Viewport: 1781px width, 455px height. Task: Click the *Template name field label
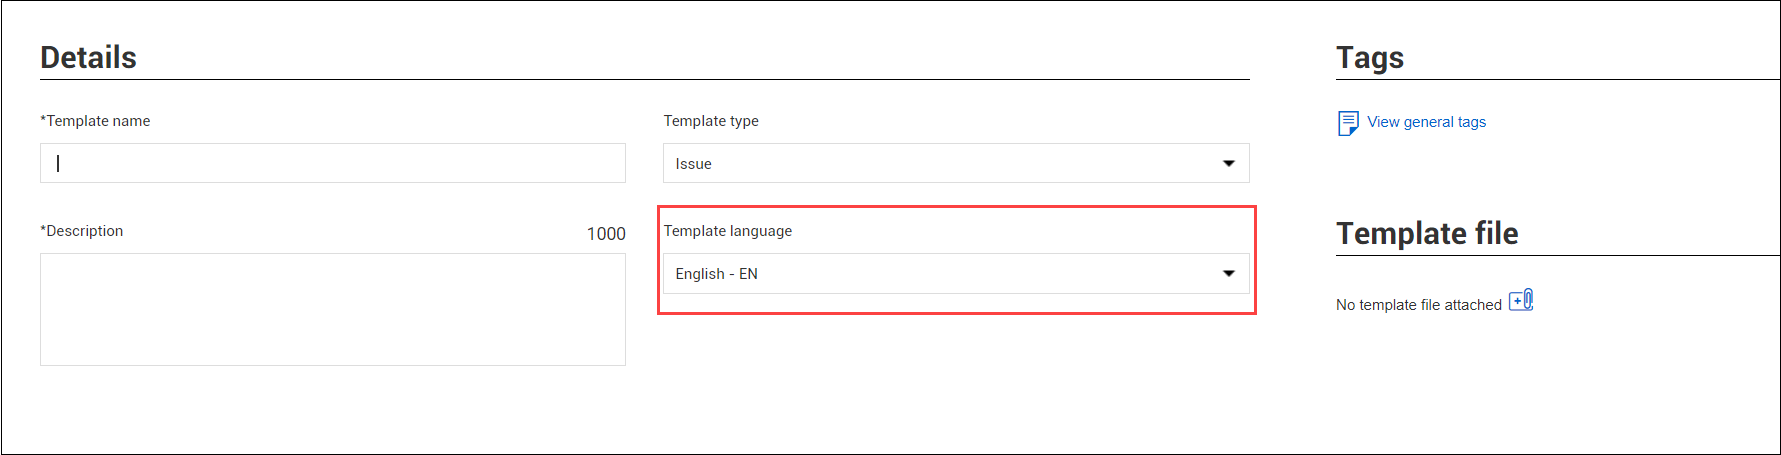pos(95,121)
